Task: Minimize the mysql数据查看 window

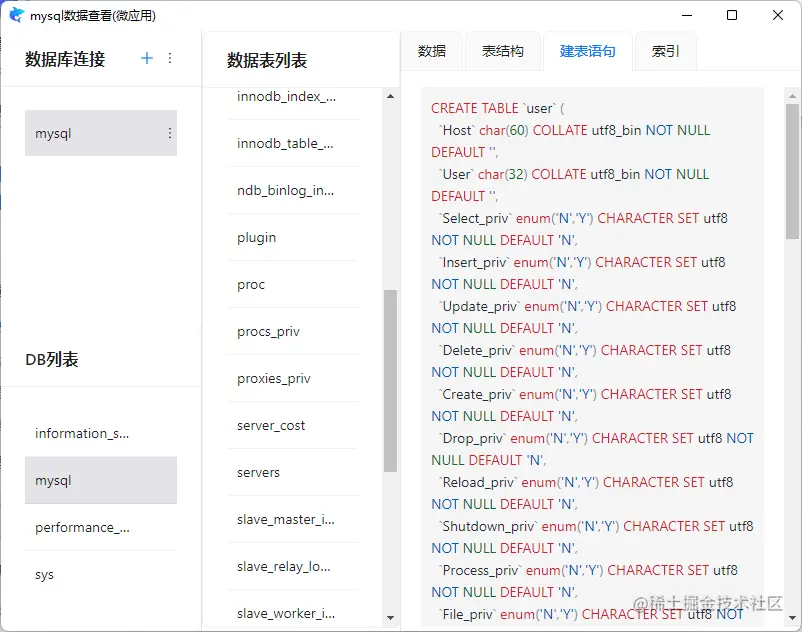Action: click(687, 15)
